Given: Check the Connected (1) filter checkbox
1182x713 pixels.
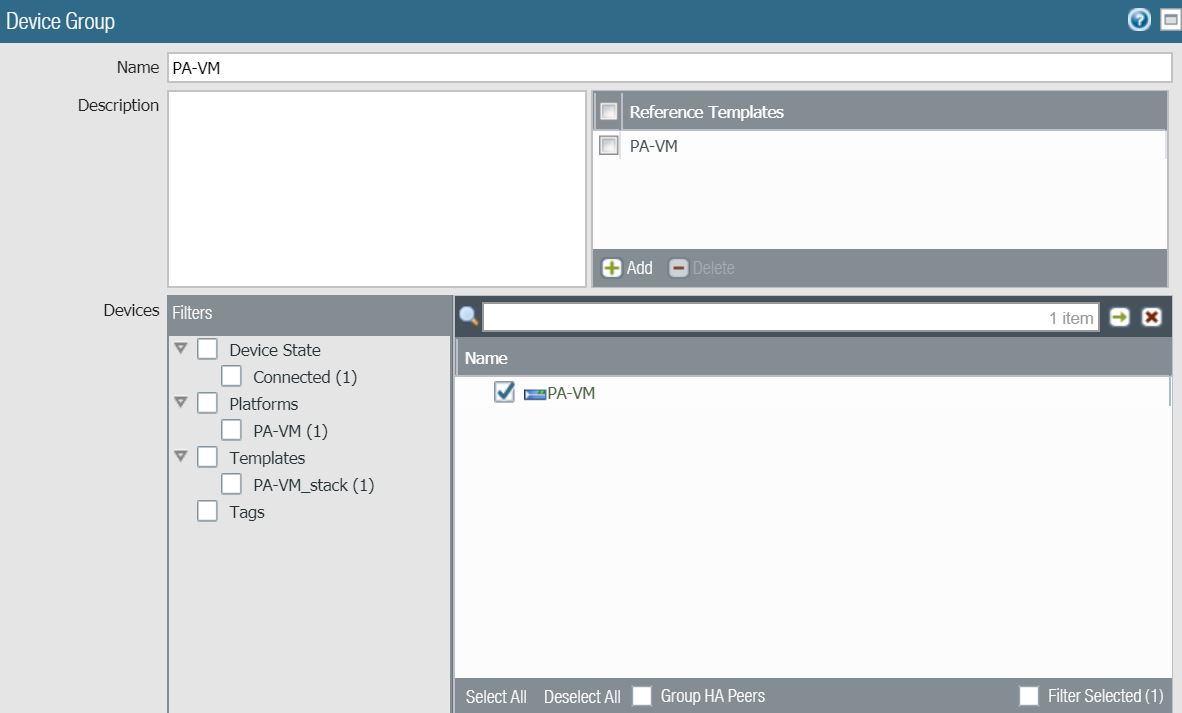Looking at the screenshot, I should (231, 376).
